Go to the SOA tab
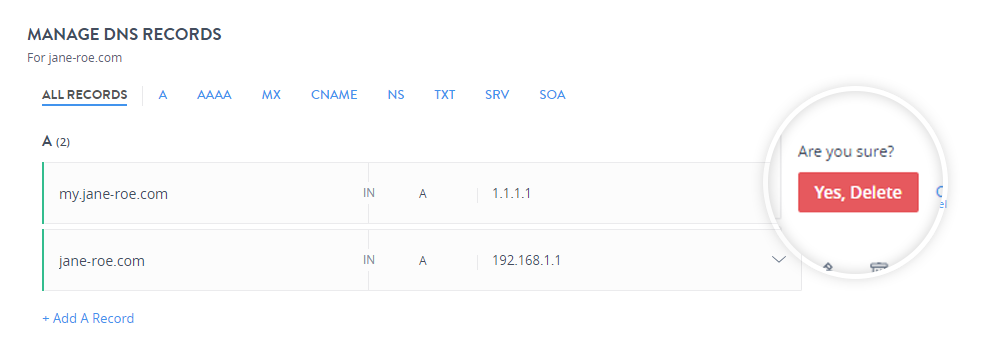This screenshot has height=364, width=988. 552,95
